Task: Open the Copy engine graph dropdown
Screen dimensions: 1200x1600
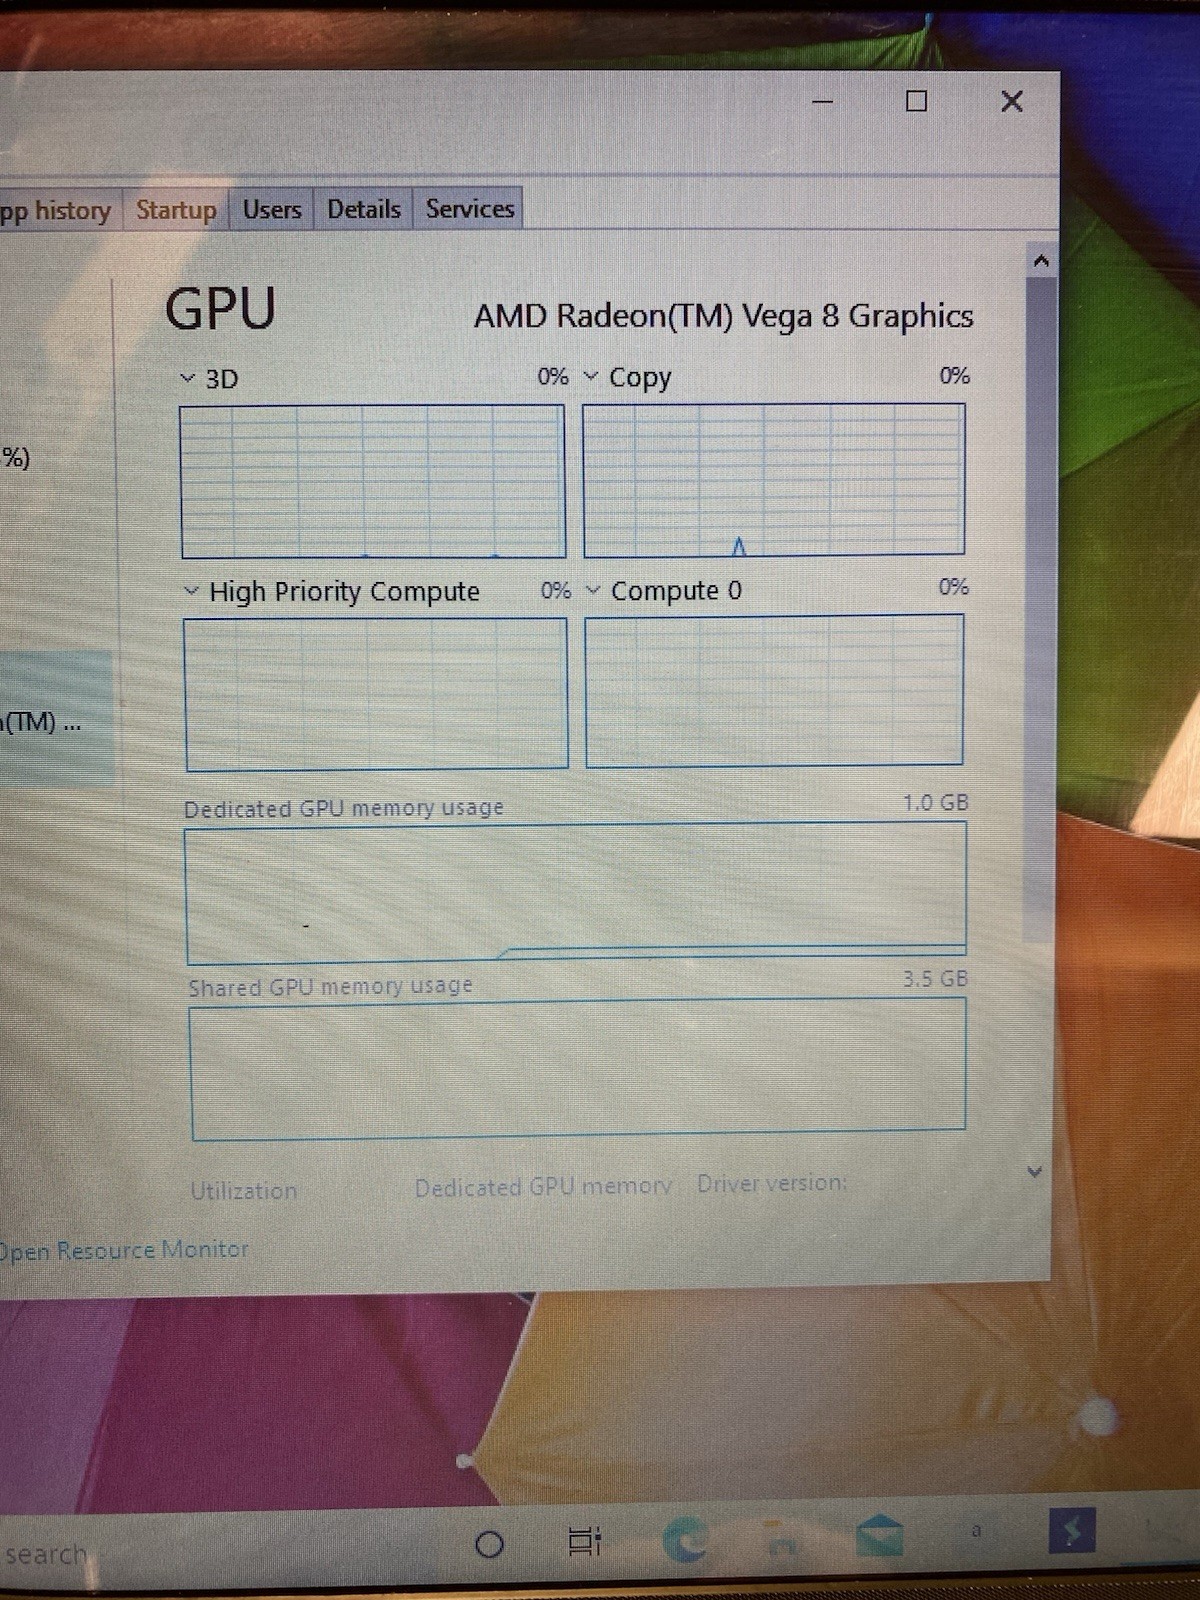Action: 591,376
